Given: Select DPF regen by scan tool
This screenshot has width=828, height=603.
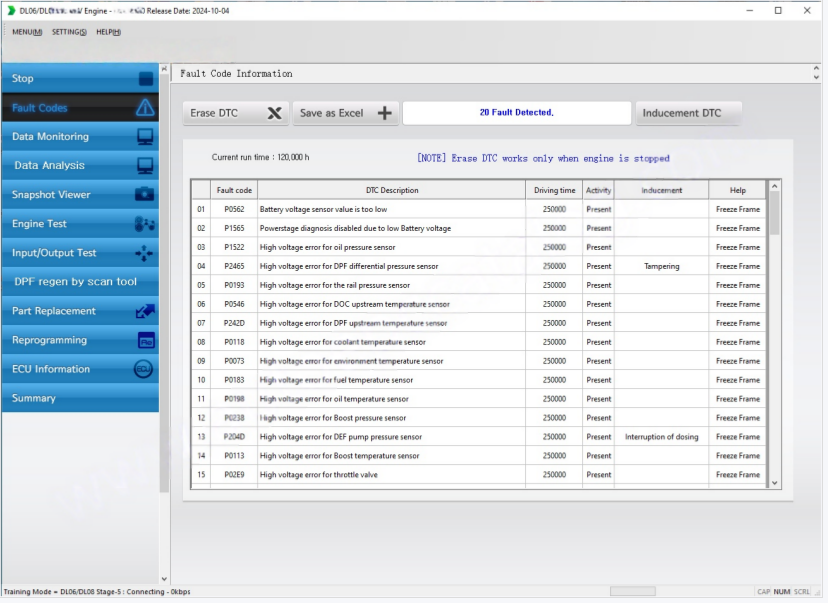Looking at the screenshot, I should click(76, 282).
